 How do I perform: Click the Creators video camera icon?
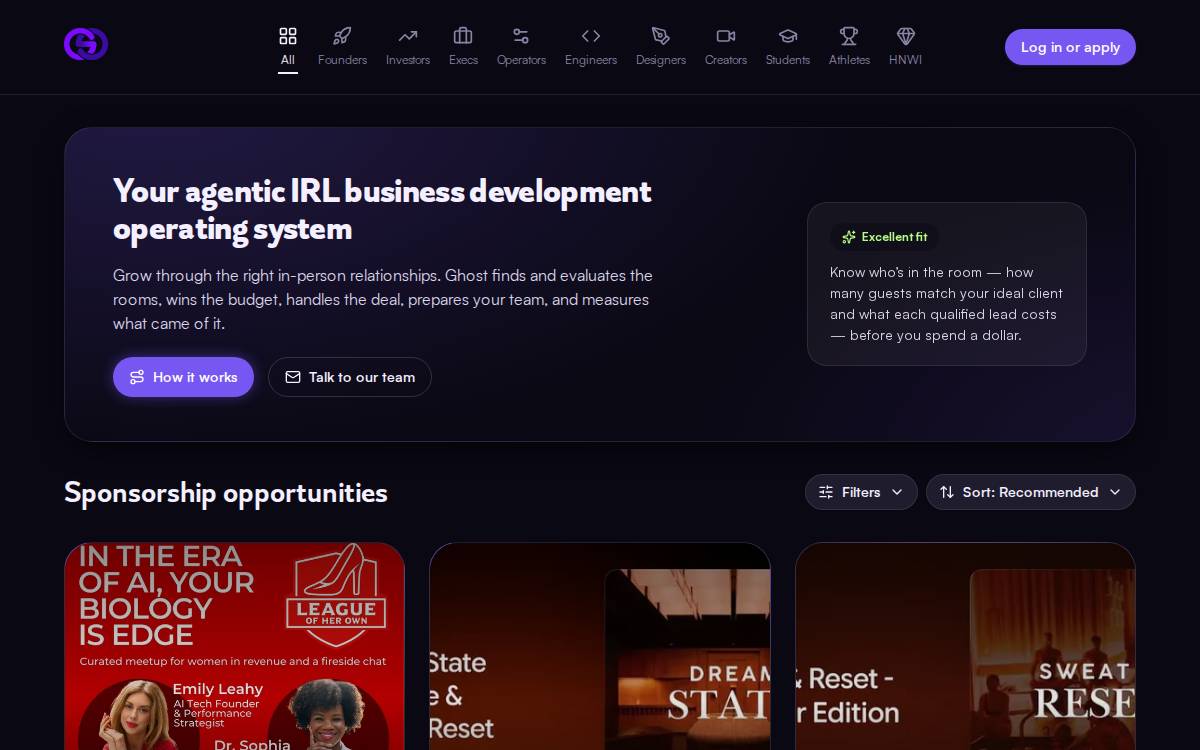point(726,36)
